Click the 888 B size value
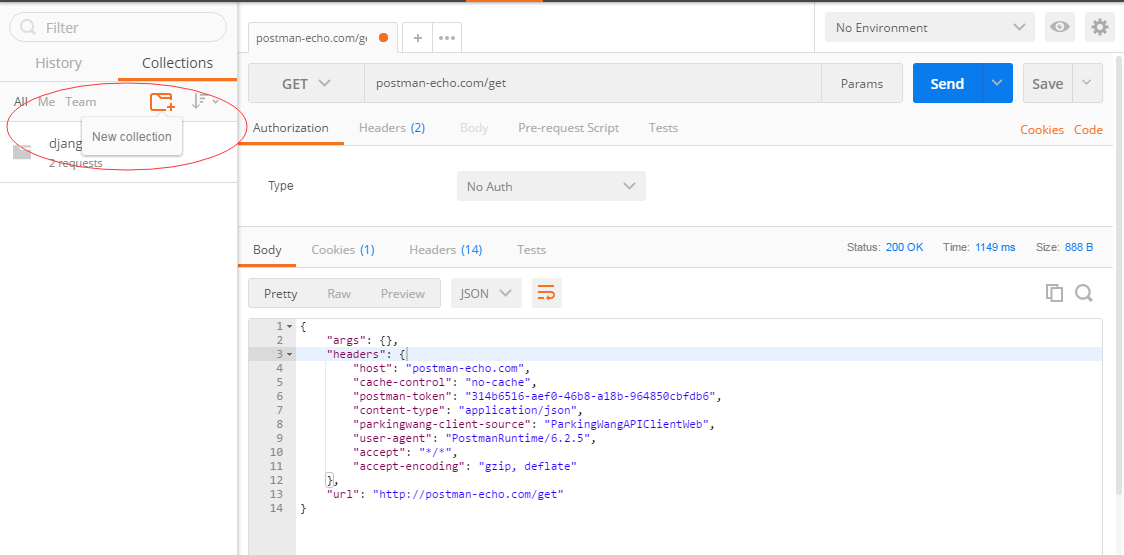Screen dimensions: 1124x555 coord(1079,247)
